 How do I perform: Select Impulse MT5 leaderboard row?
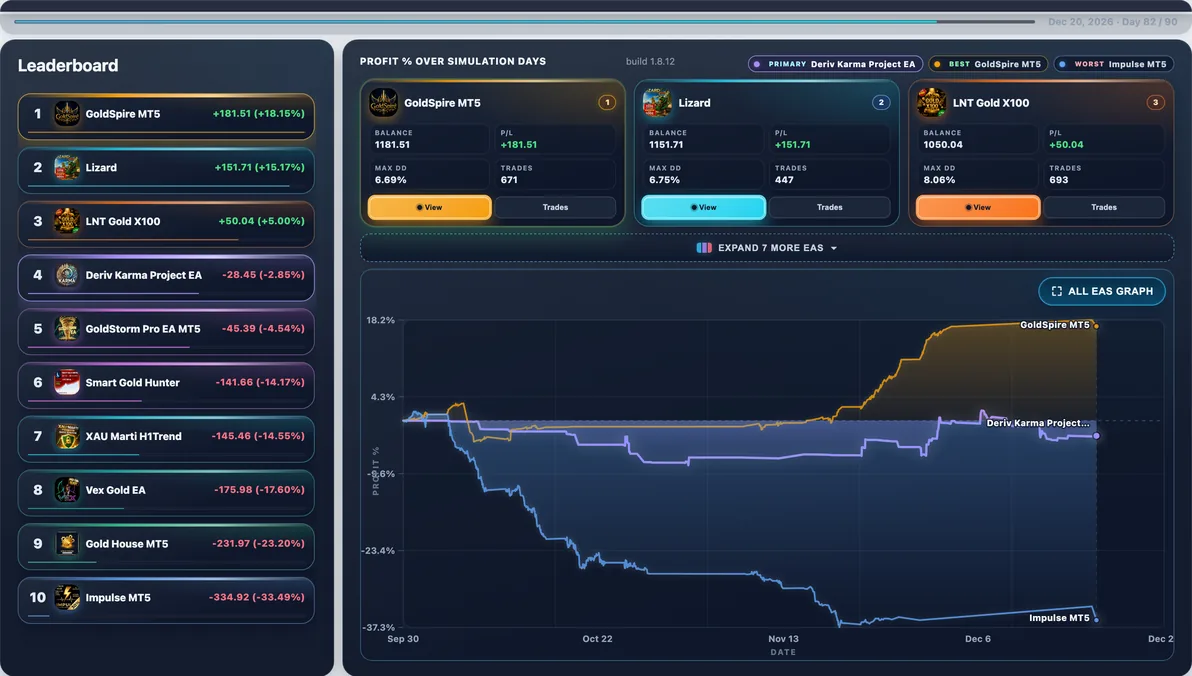point(166,601)
